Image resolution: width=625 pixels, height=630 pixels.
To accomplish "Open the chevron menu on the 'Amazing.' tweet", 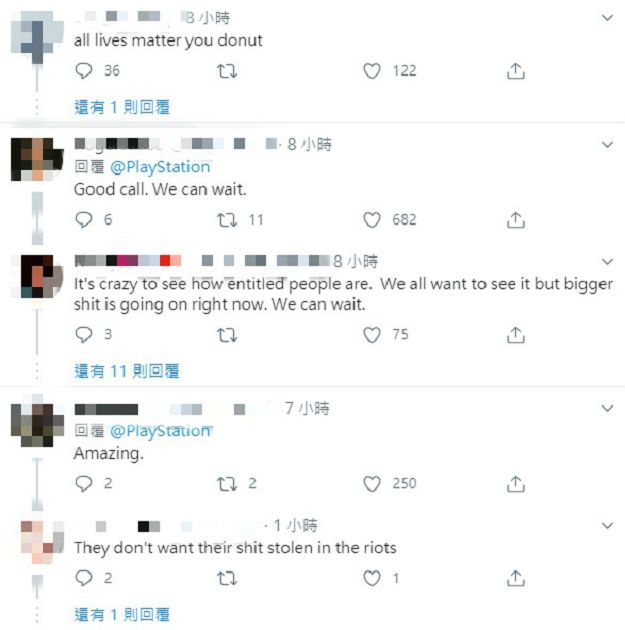I will (607, 409).
